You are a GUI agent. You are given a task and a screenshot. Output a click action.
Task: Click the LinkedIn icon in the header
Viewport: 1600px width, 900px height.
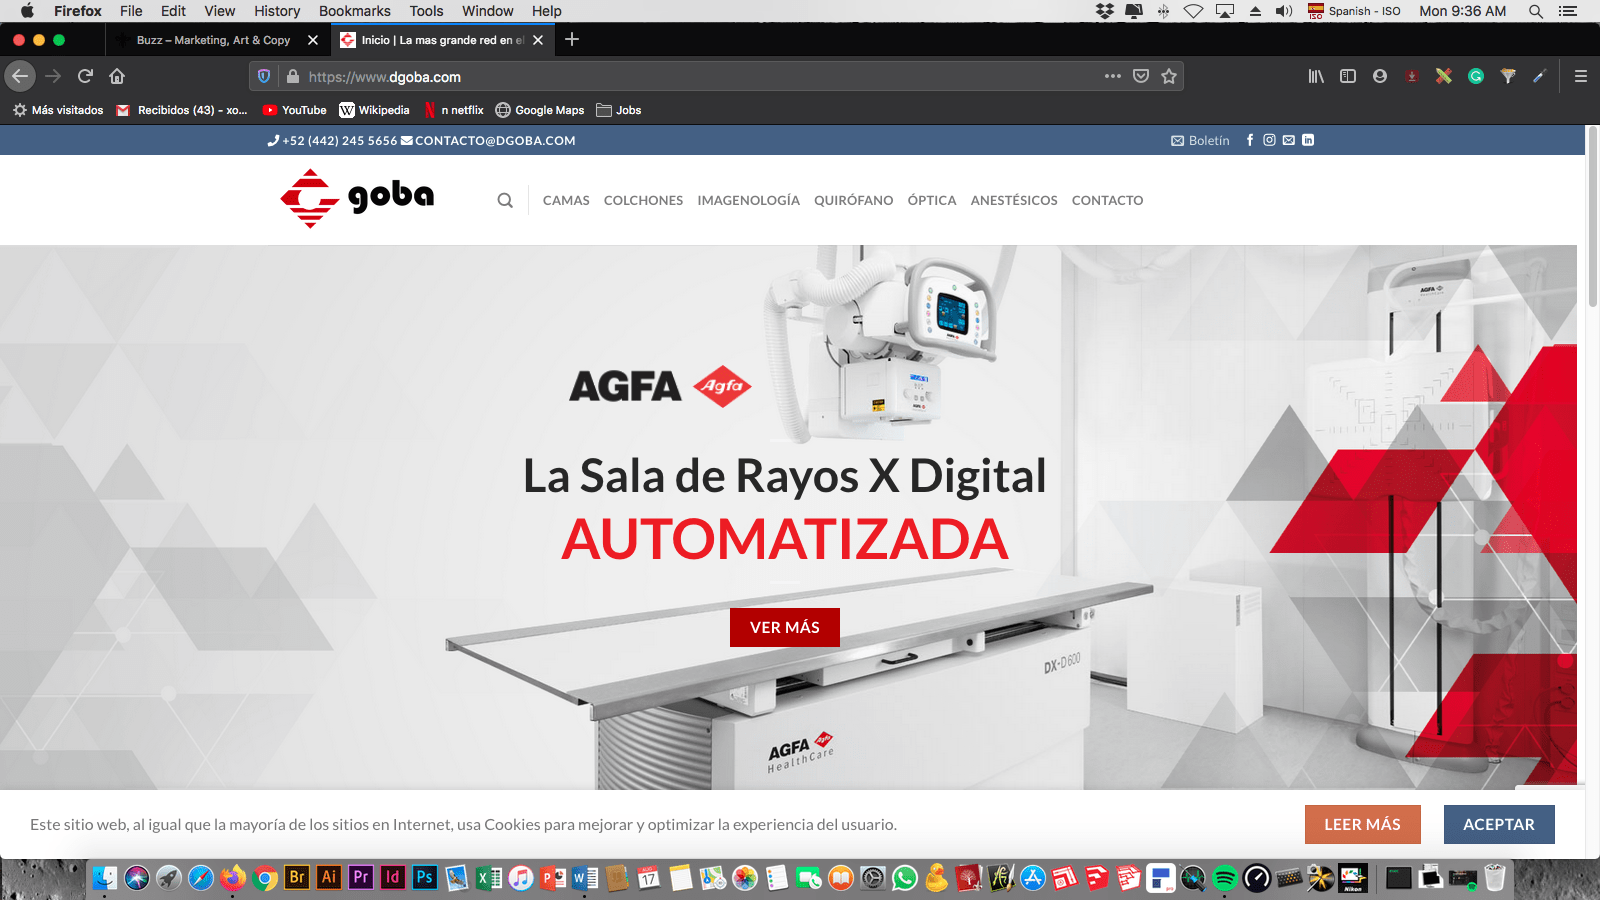point(1308,140)
